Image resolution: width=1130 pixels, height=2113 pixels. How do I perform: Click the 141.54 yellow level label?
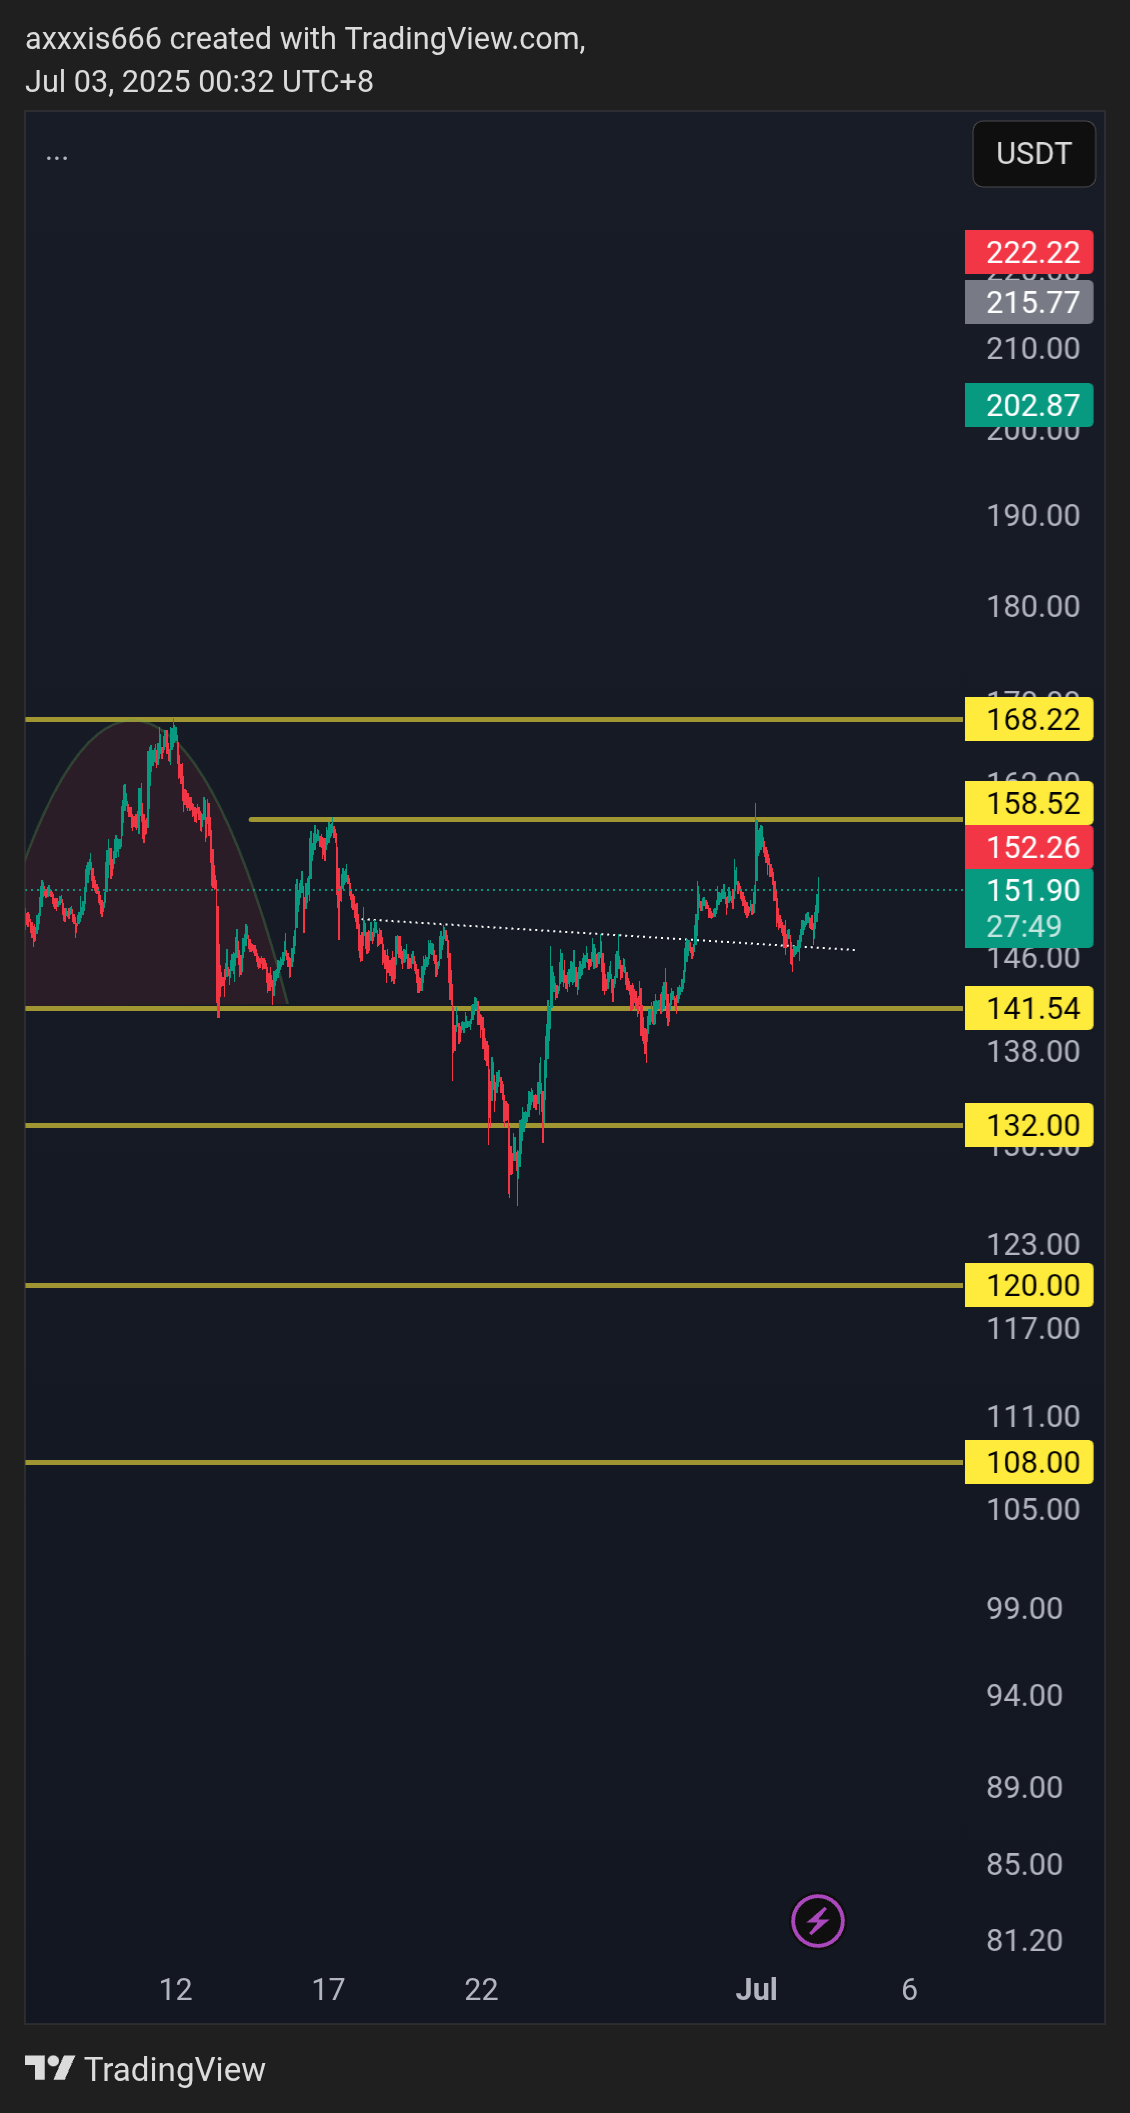click(x=1029, y=1008)
